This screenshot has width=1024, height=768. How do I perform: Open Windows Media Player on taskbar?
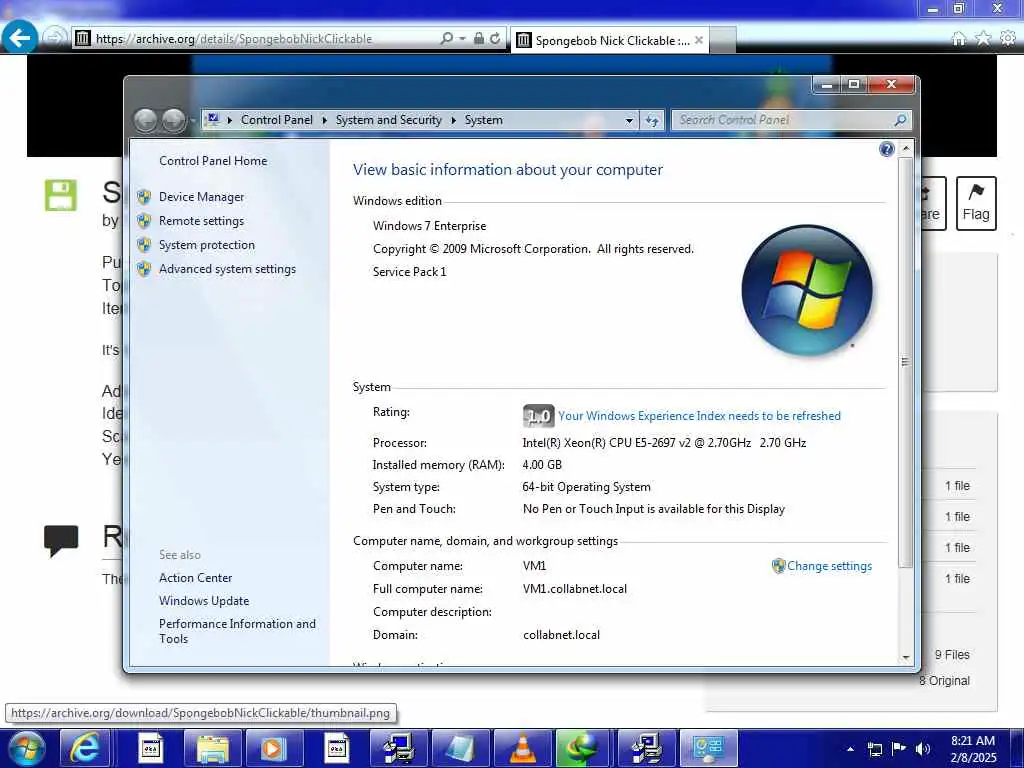273,748
